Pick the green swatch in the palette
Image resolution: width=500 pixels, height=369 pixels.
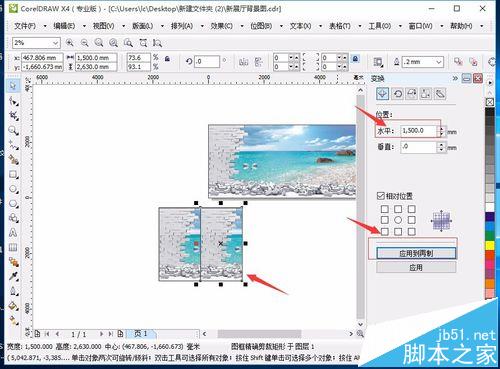[490, 236]
